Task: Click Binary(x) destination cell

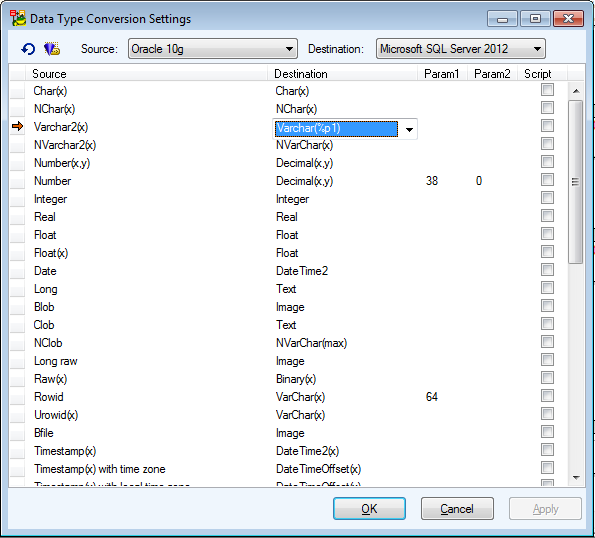Action: [x=296, y=379]
